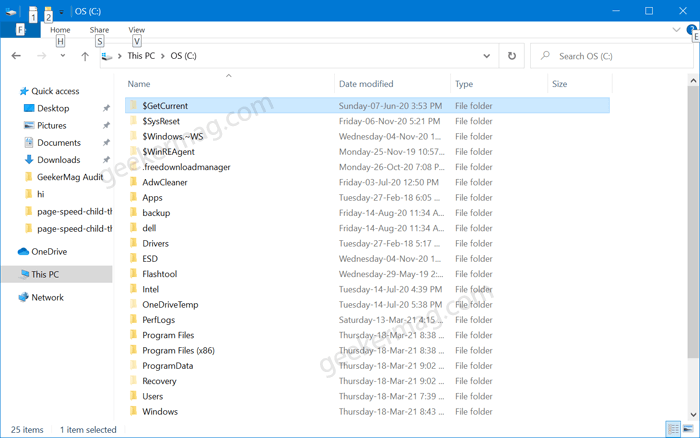Click the Drivers folder icon
Image resolution: width=700 pixels, height=438 pixels.
(x=133, y=243)
